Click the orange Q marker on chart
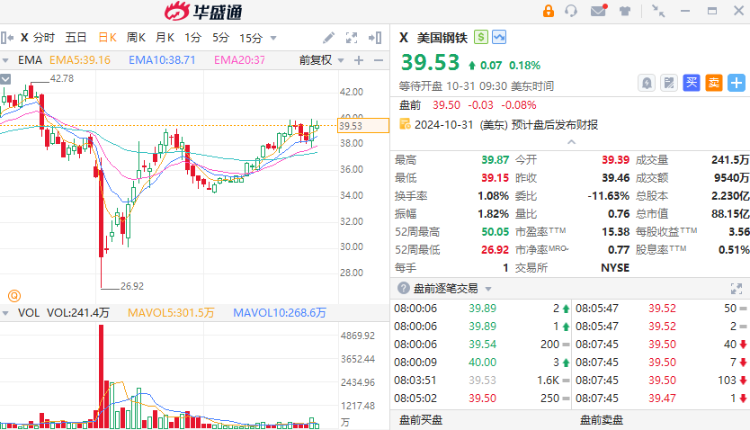The image size is (750, 430). 14,296
